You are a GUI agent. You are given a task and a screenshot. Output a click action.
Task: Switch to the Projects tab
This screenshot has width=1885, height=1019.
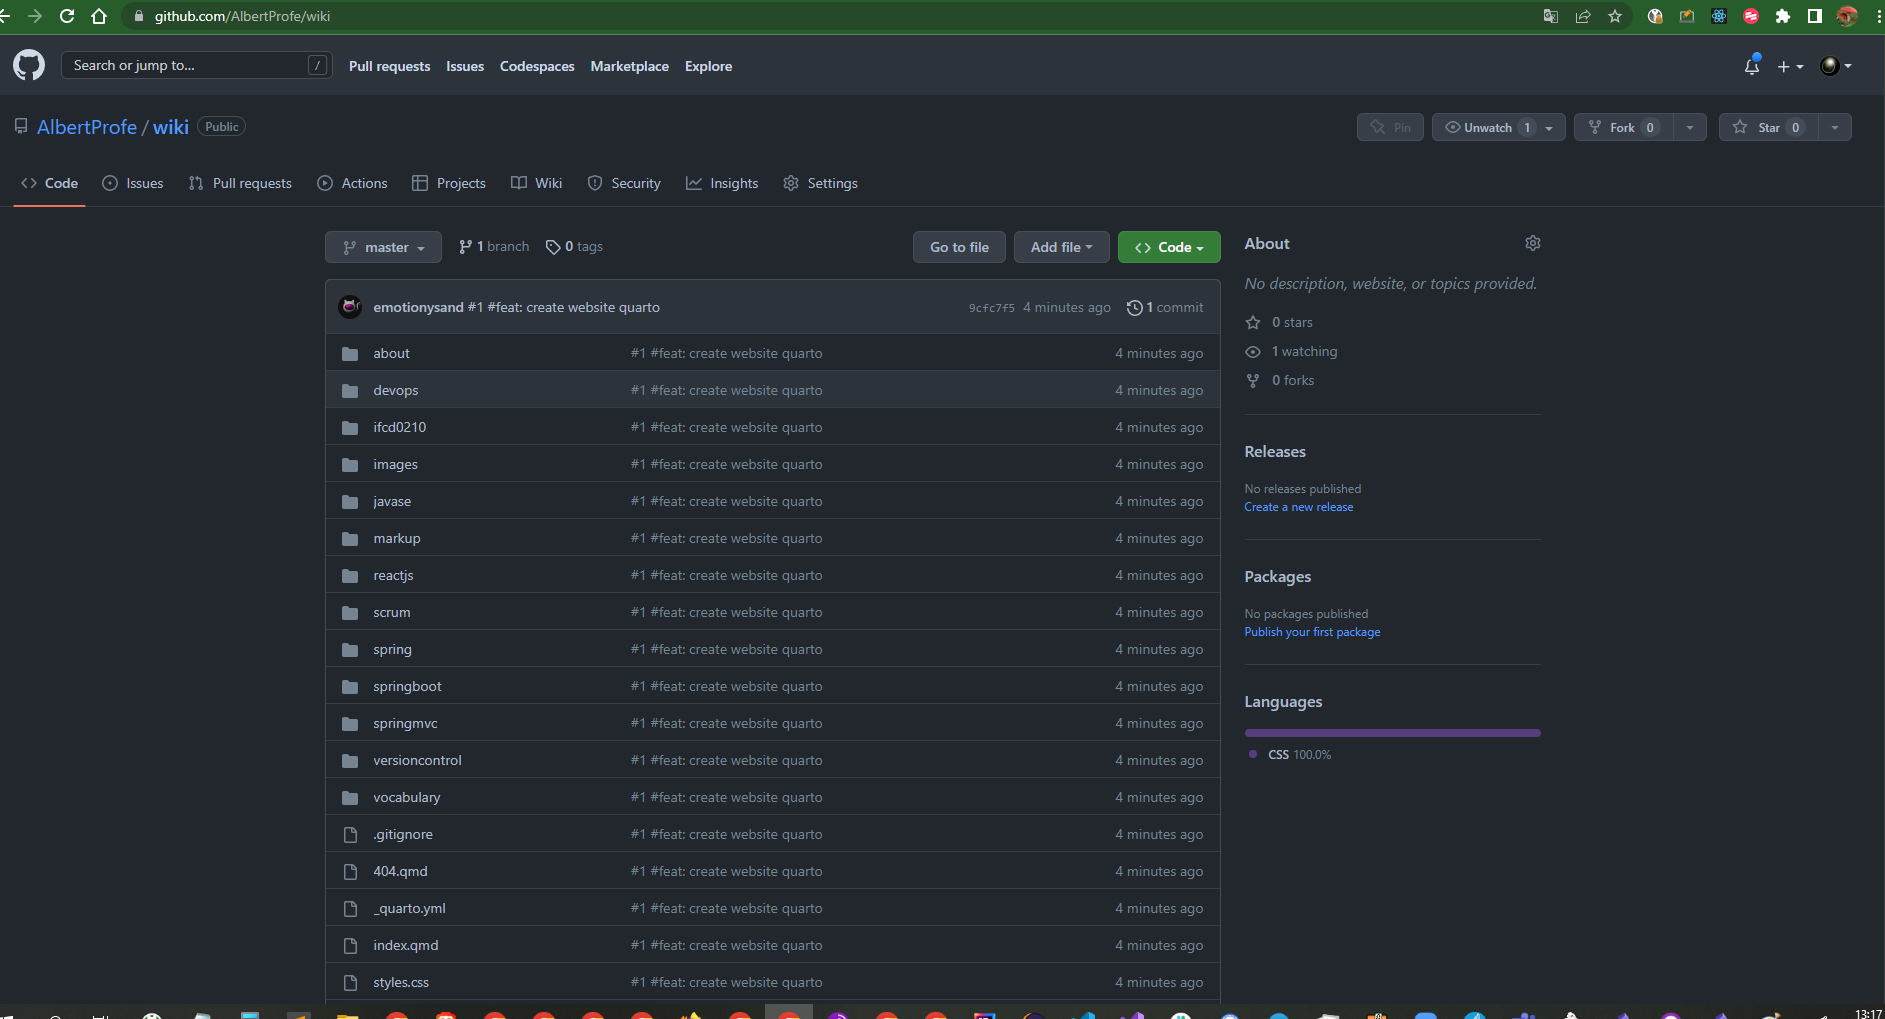449,183
